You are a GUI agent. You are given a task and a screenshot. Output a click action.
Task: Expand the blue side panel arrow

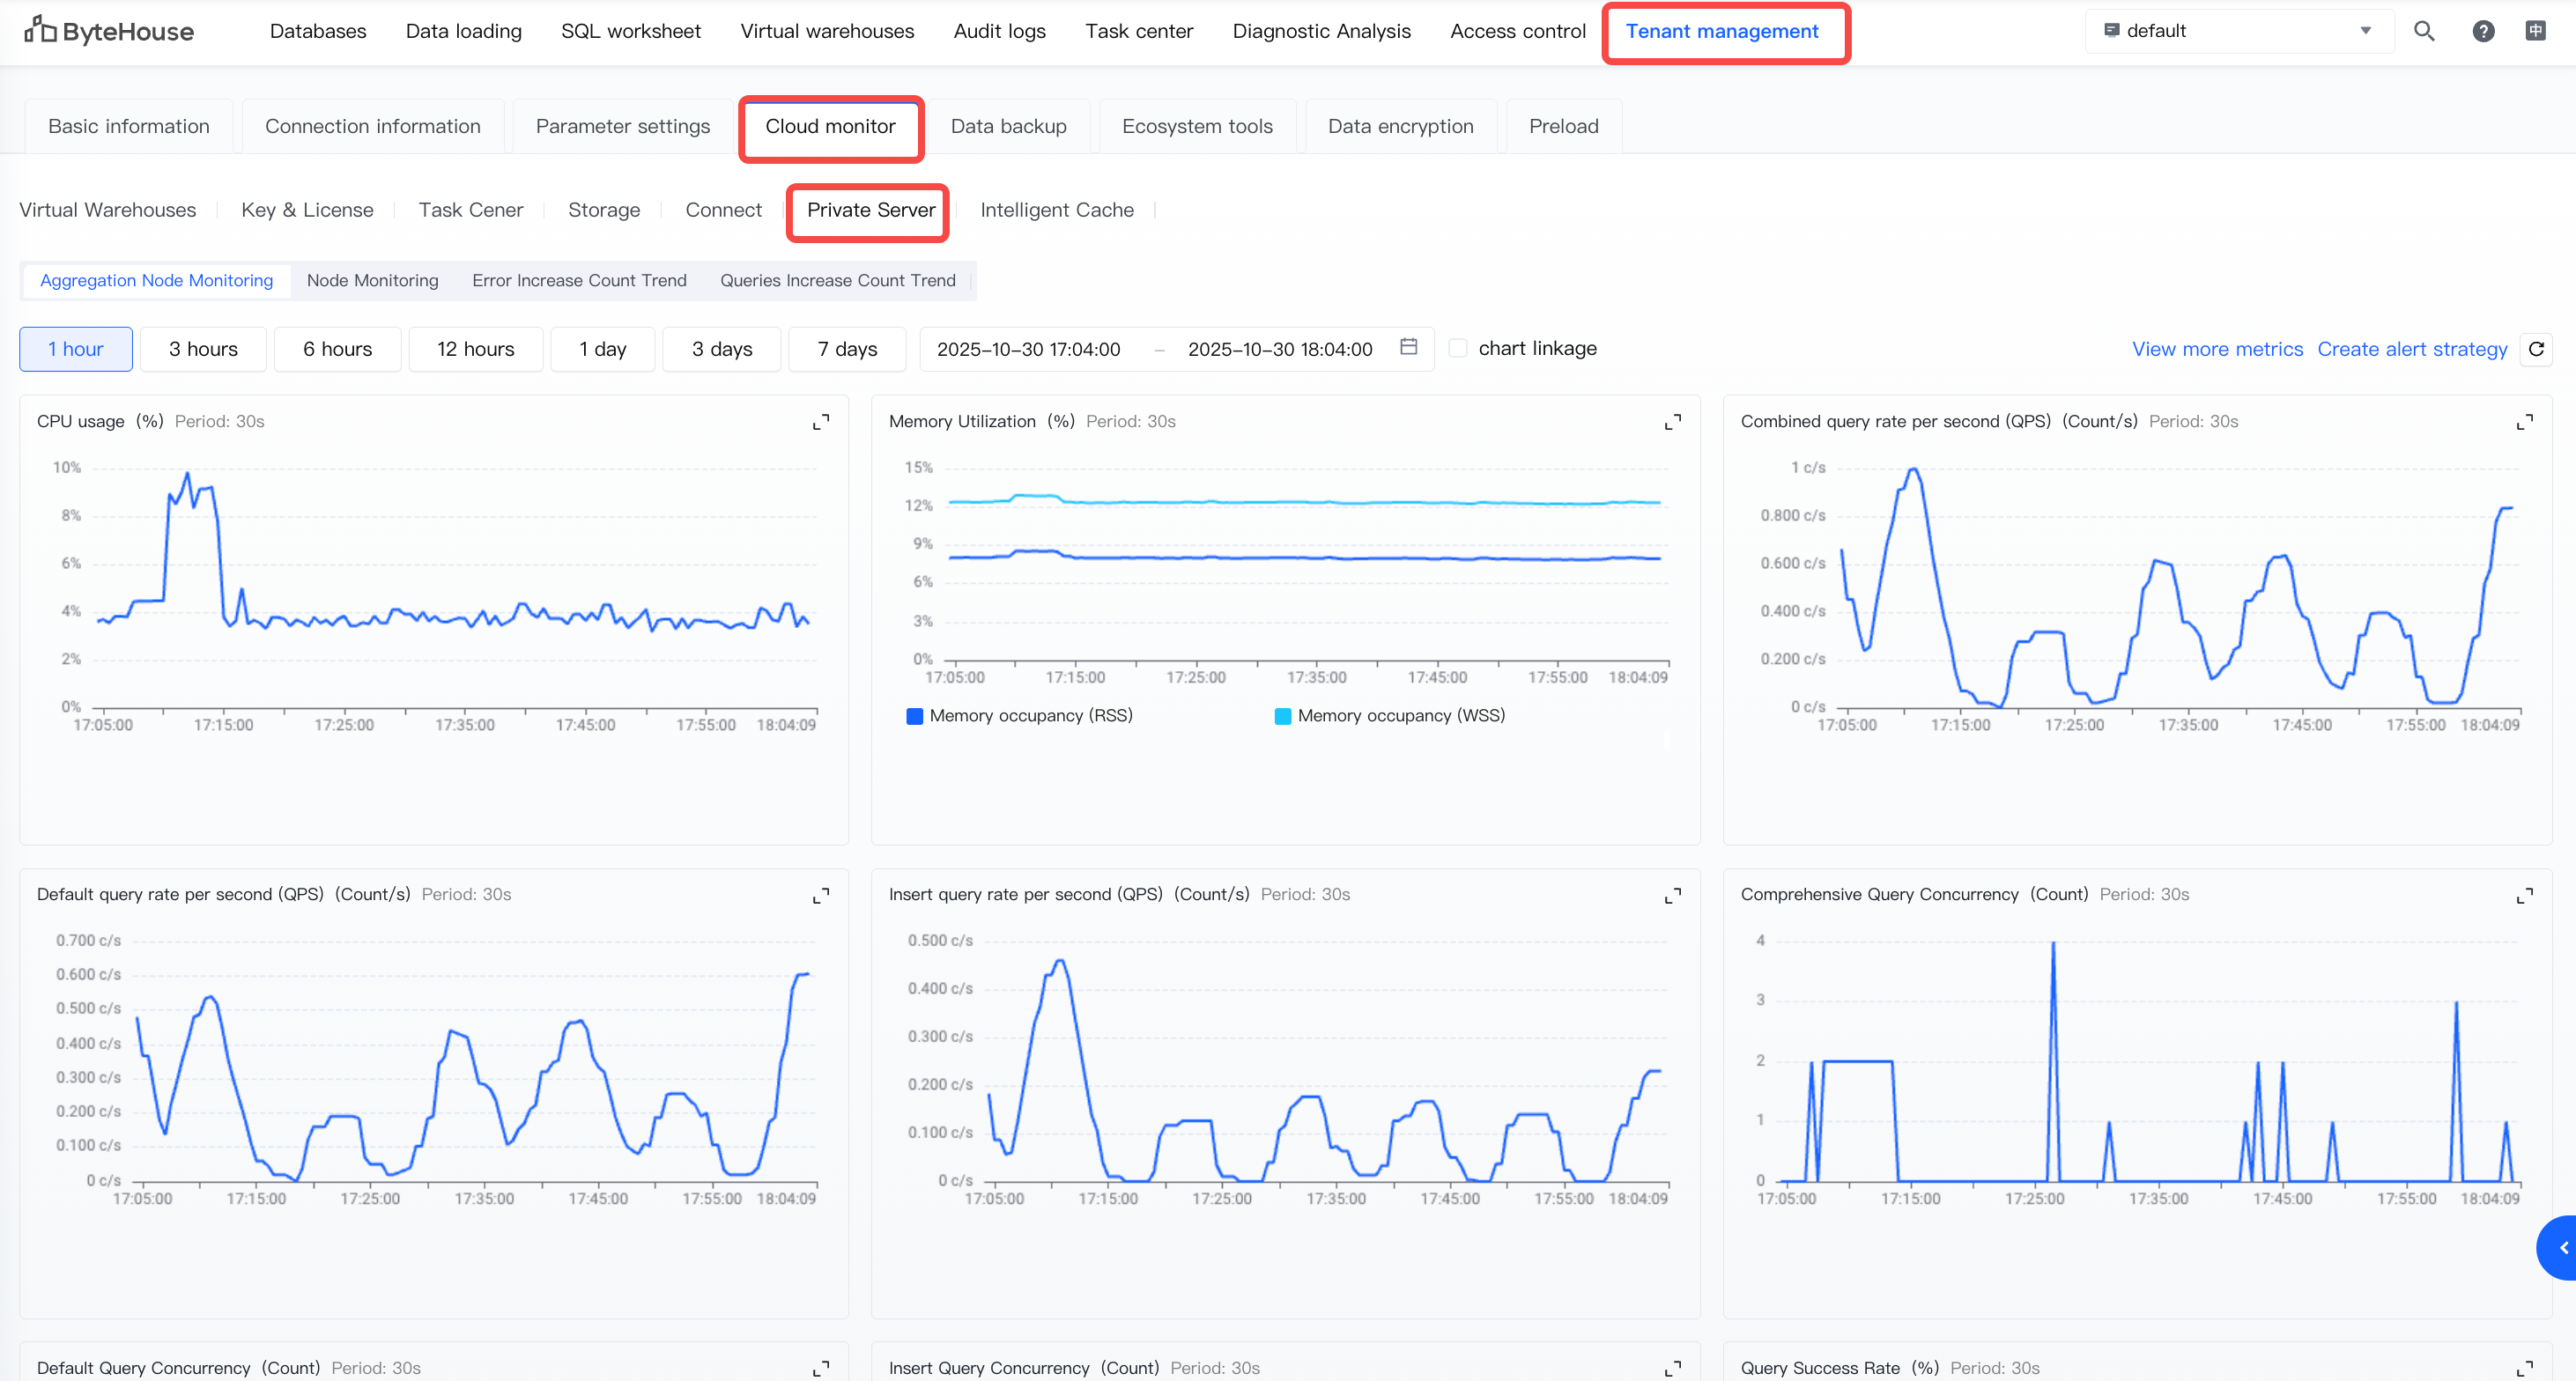coord(2561,1247)
